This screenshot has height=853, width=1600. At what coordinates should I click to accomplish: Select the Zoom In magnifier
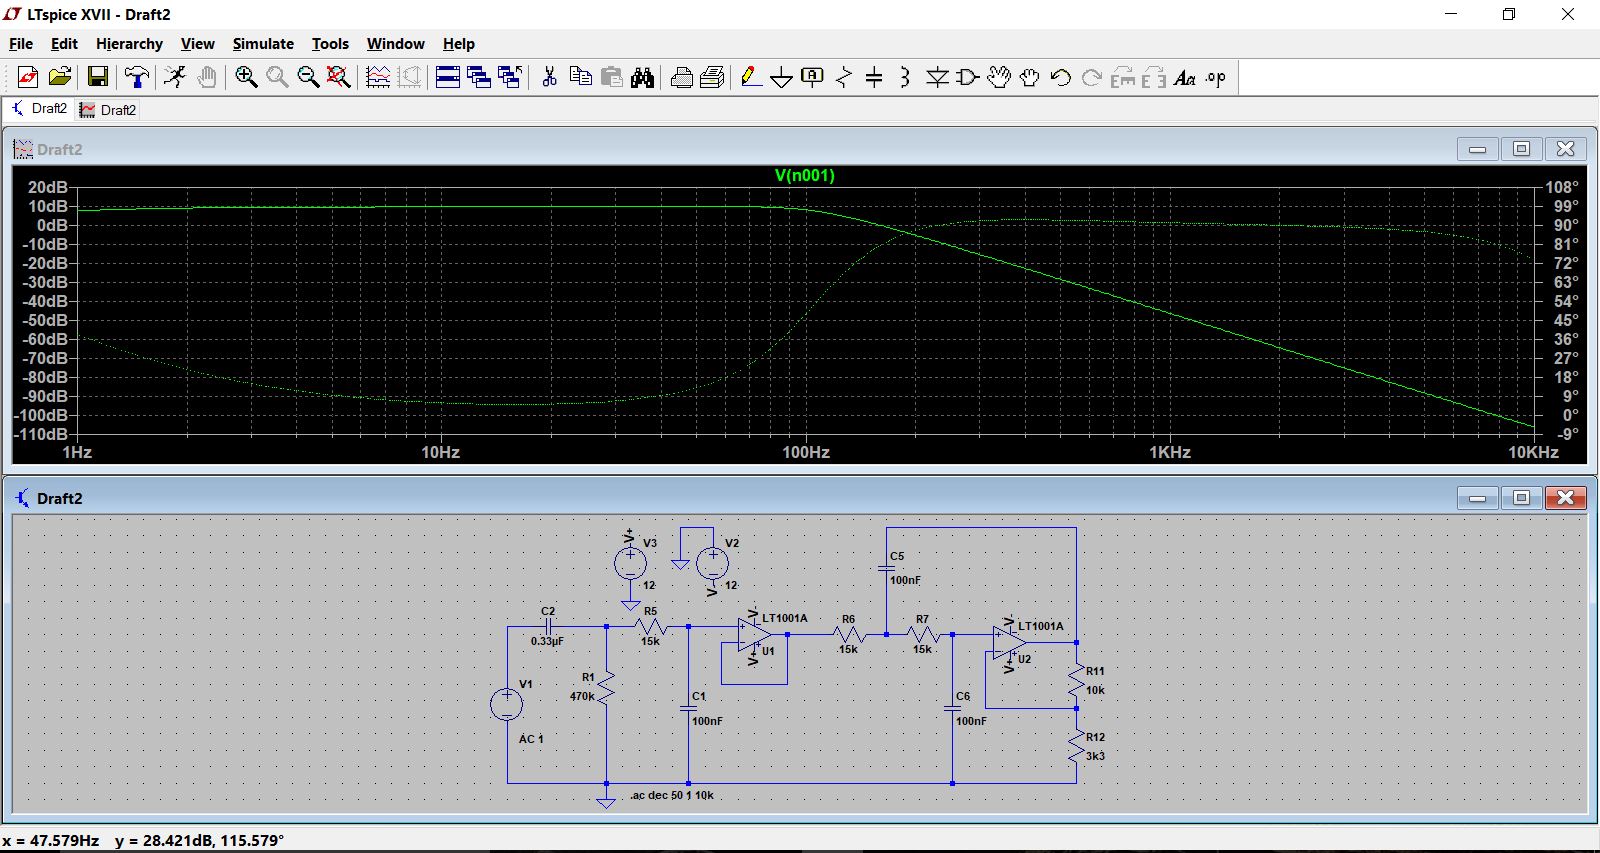click(246, 77)
